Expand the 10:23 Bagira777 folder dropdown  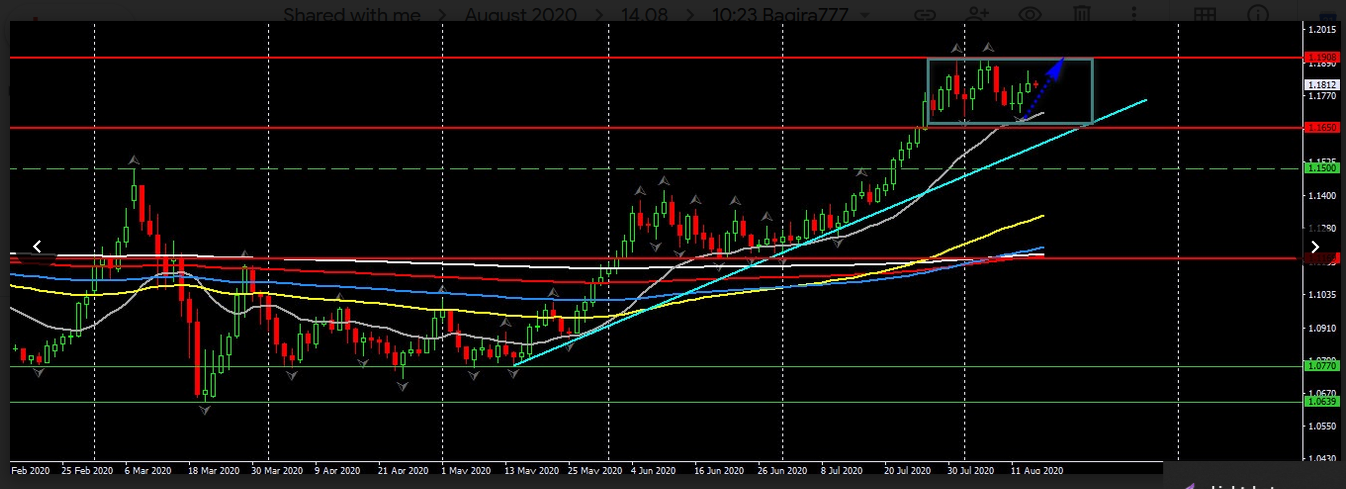tap(861, 16)
